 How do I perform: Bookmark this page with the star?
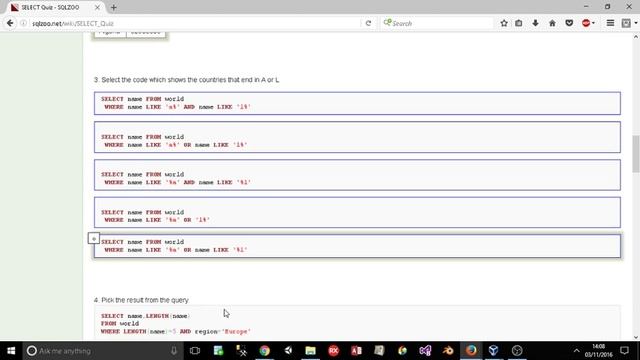504,23
